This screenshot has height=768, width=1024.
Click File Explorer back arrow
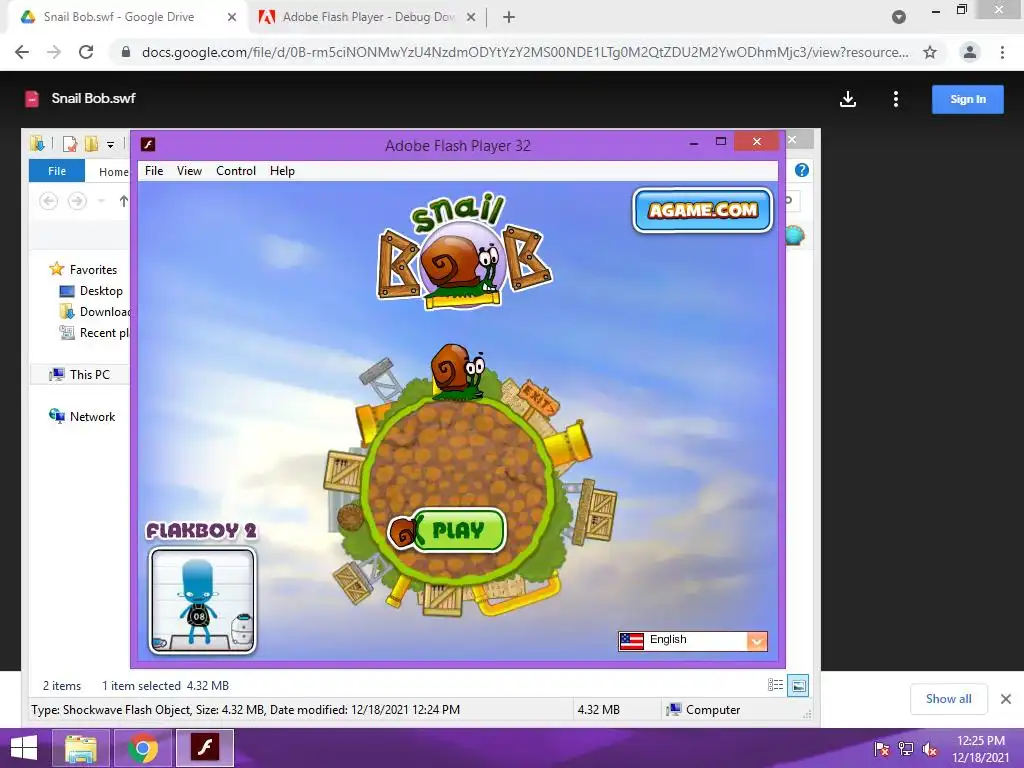(x=48, y=201)
